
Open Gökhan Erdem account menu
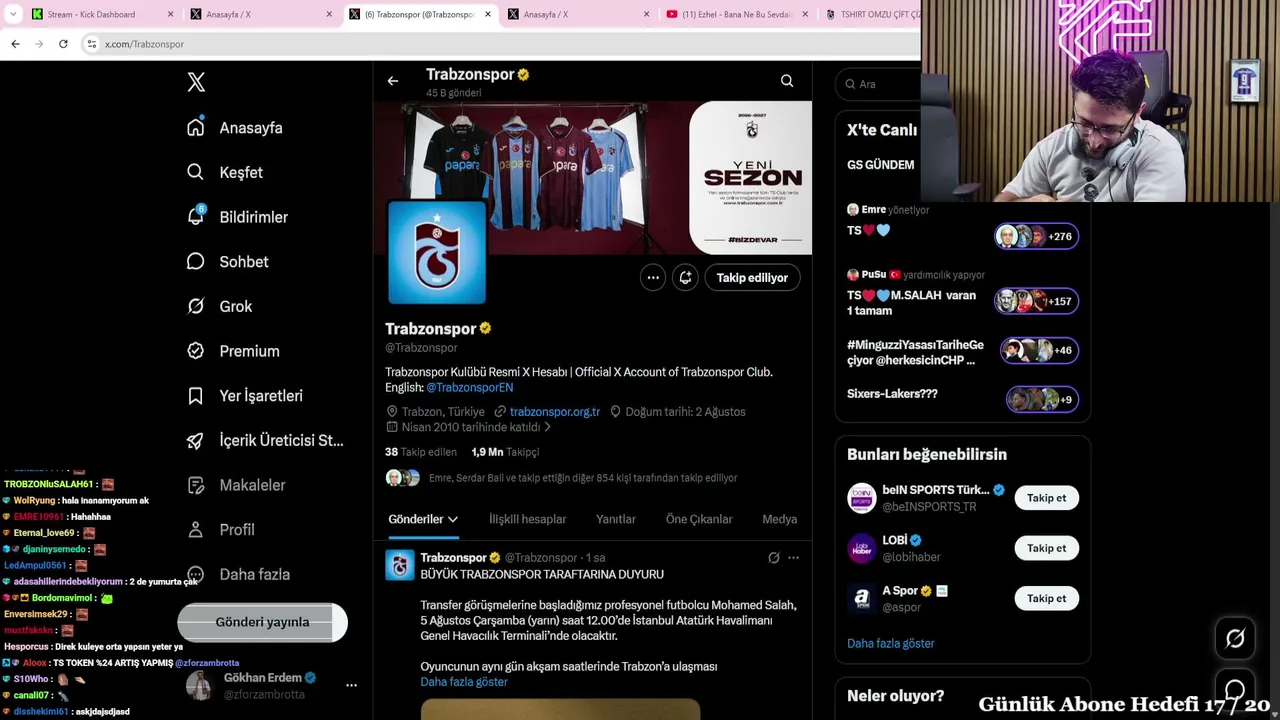pyautogui.click(x=351, y=685)
